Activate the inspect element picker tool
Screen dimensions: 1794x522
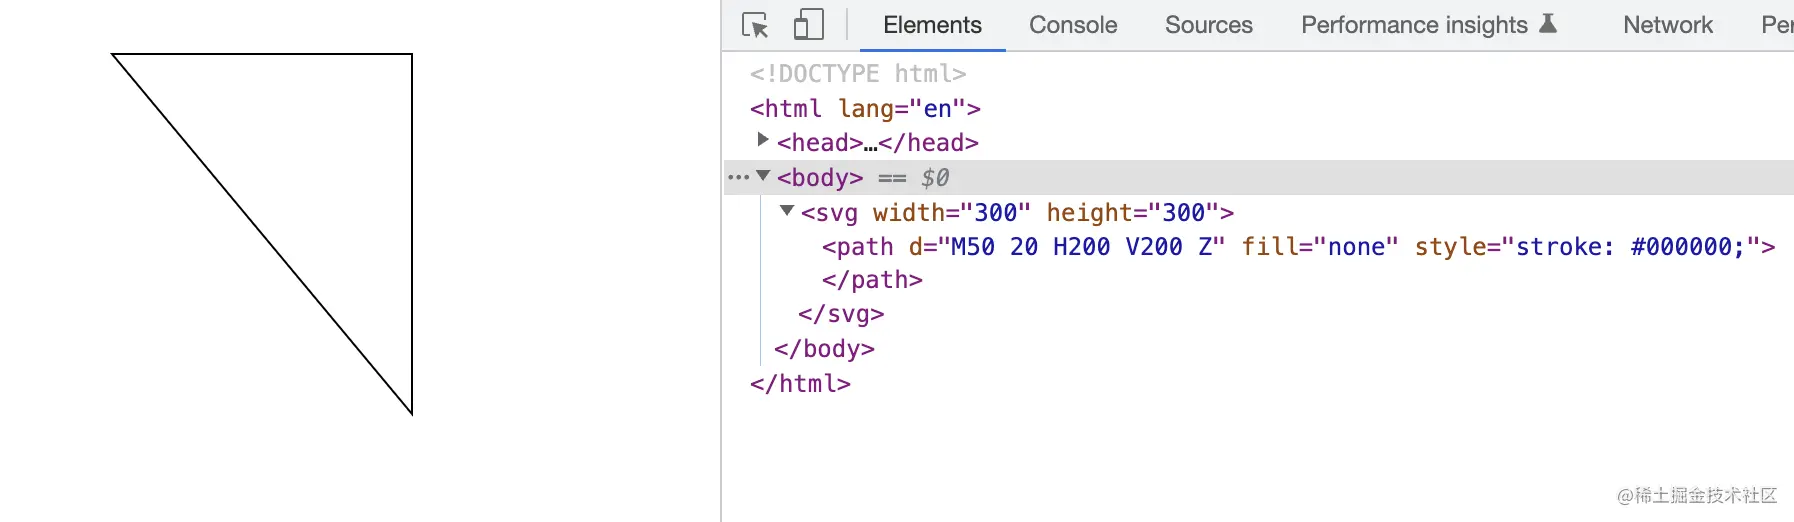755,25
